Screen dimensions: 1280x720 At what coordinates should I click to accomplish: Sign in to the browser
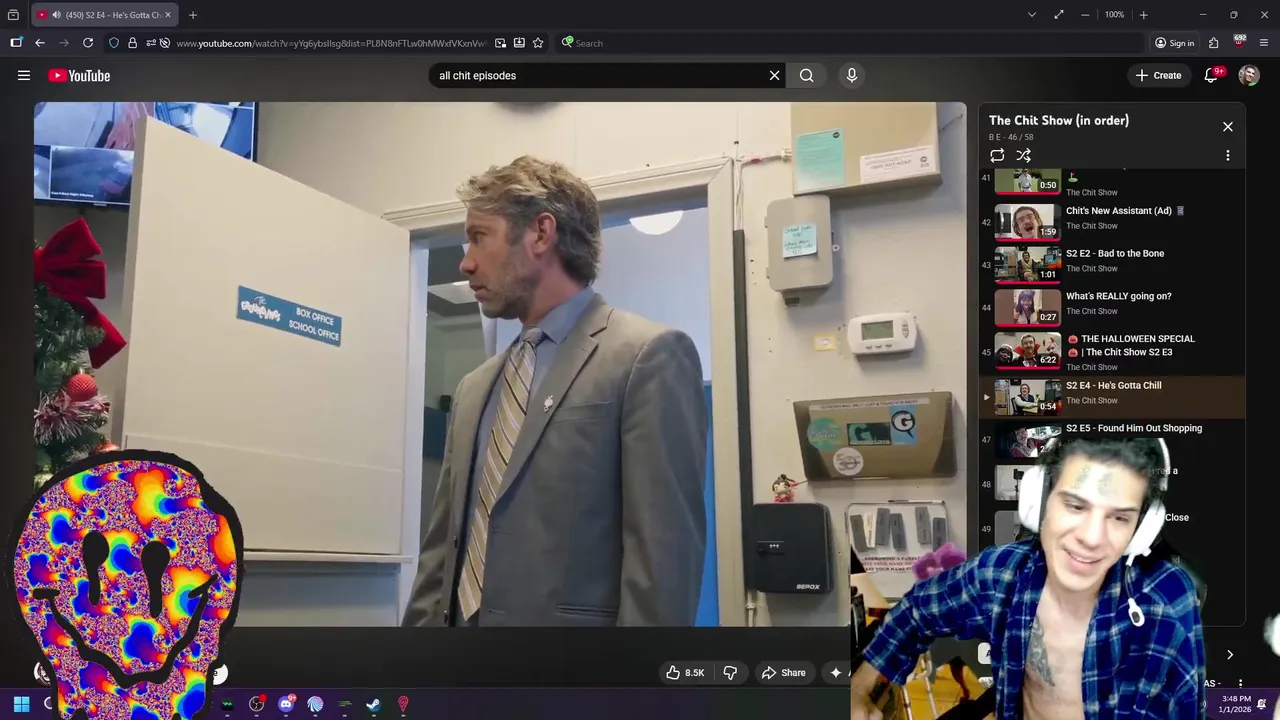click(1174, 43)
